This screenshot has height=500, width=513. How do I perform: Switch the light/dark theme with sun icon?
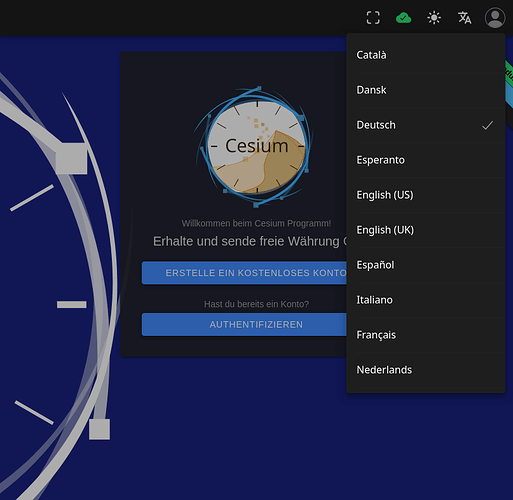(x=434, y=18)
